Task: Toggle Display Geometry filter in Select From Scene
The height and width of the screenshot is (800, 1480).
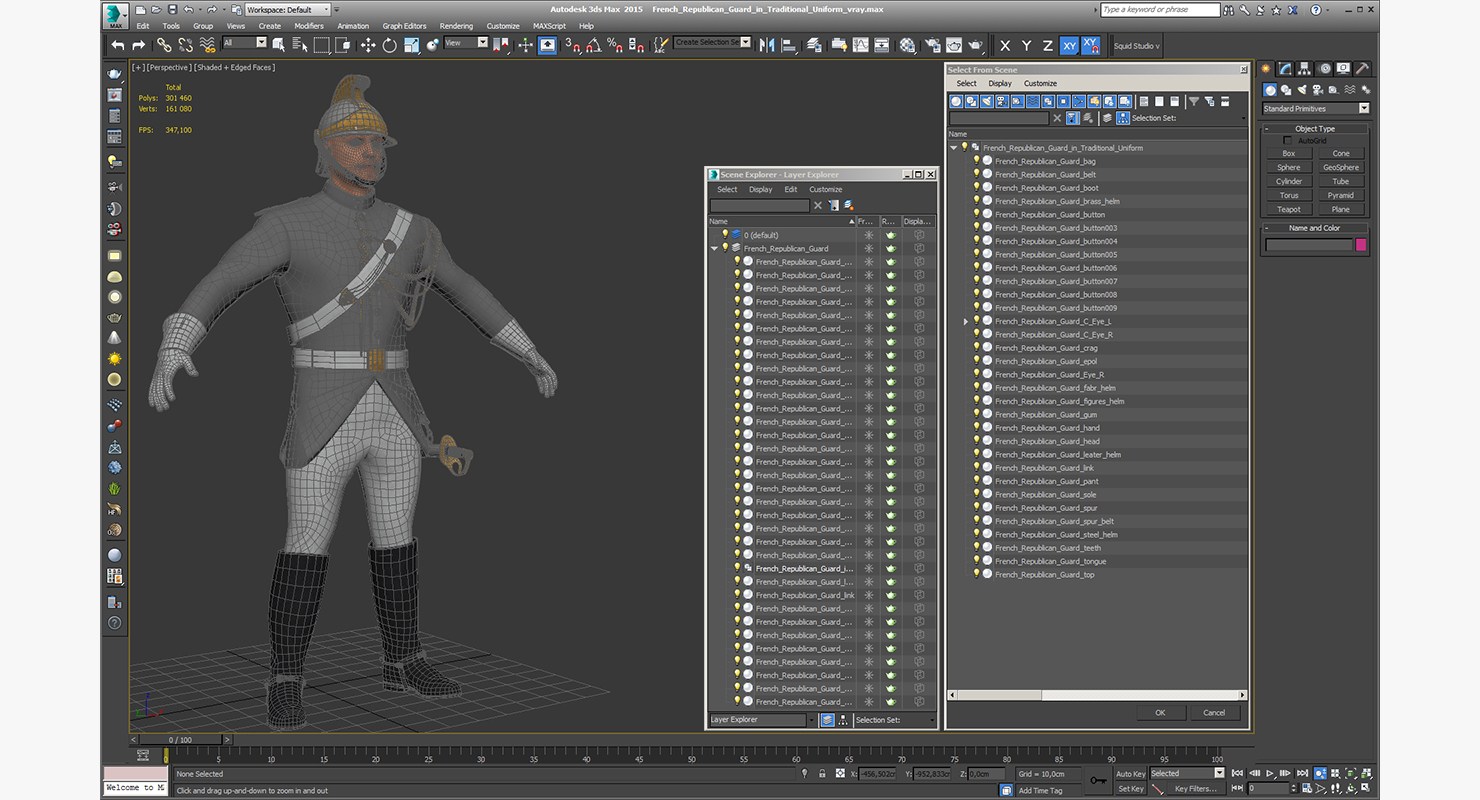Action: [956, 101]
